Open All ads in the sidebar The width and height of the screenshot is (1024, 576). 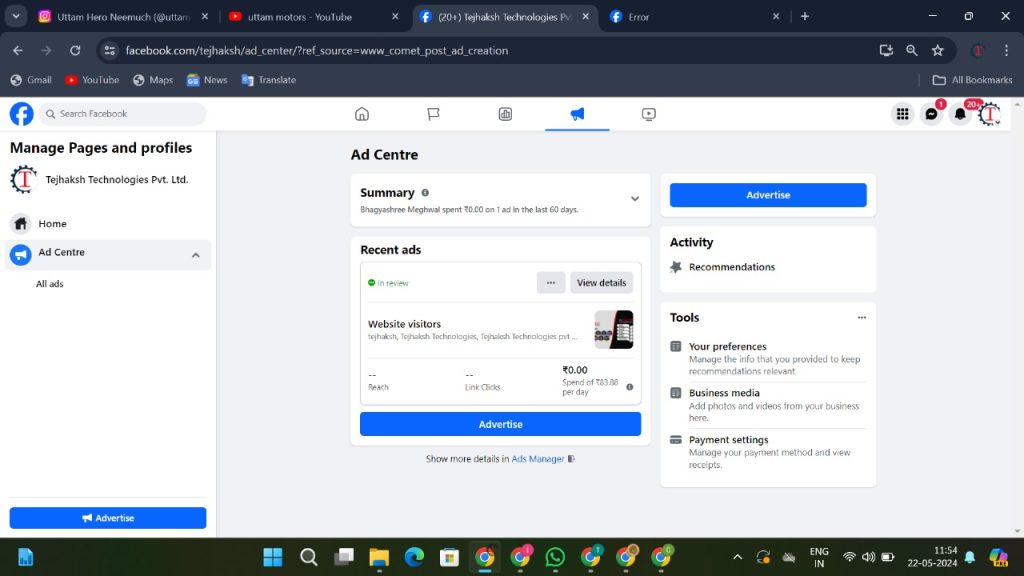point(50,283)
